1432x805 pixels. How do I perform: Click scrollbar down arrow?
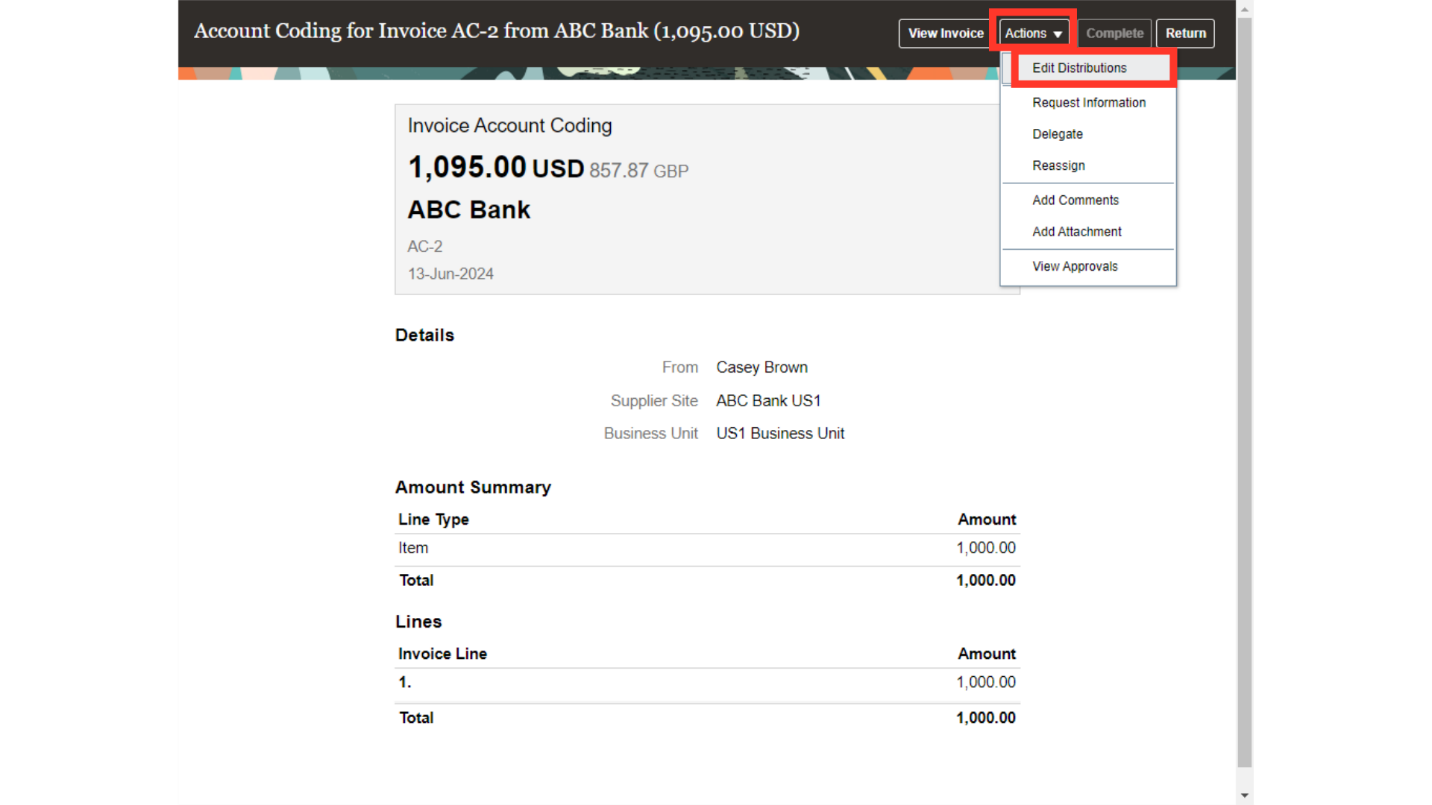tap(1244, 796)
